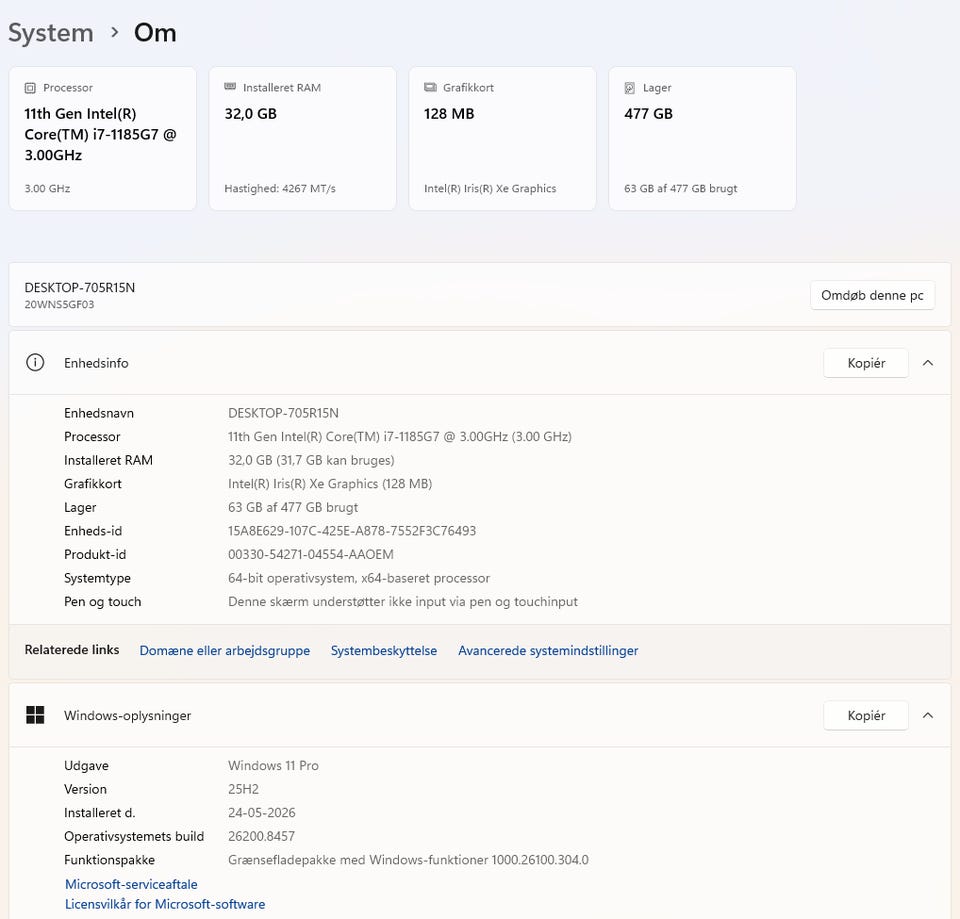Click the Relaterede links label

pyautogui.click(x=72, y=650)
